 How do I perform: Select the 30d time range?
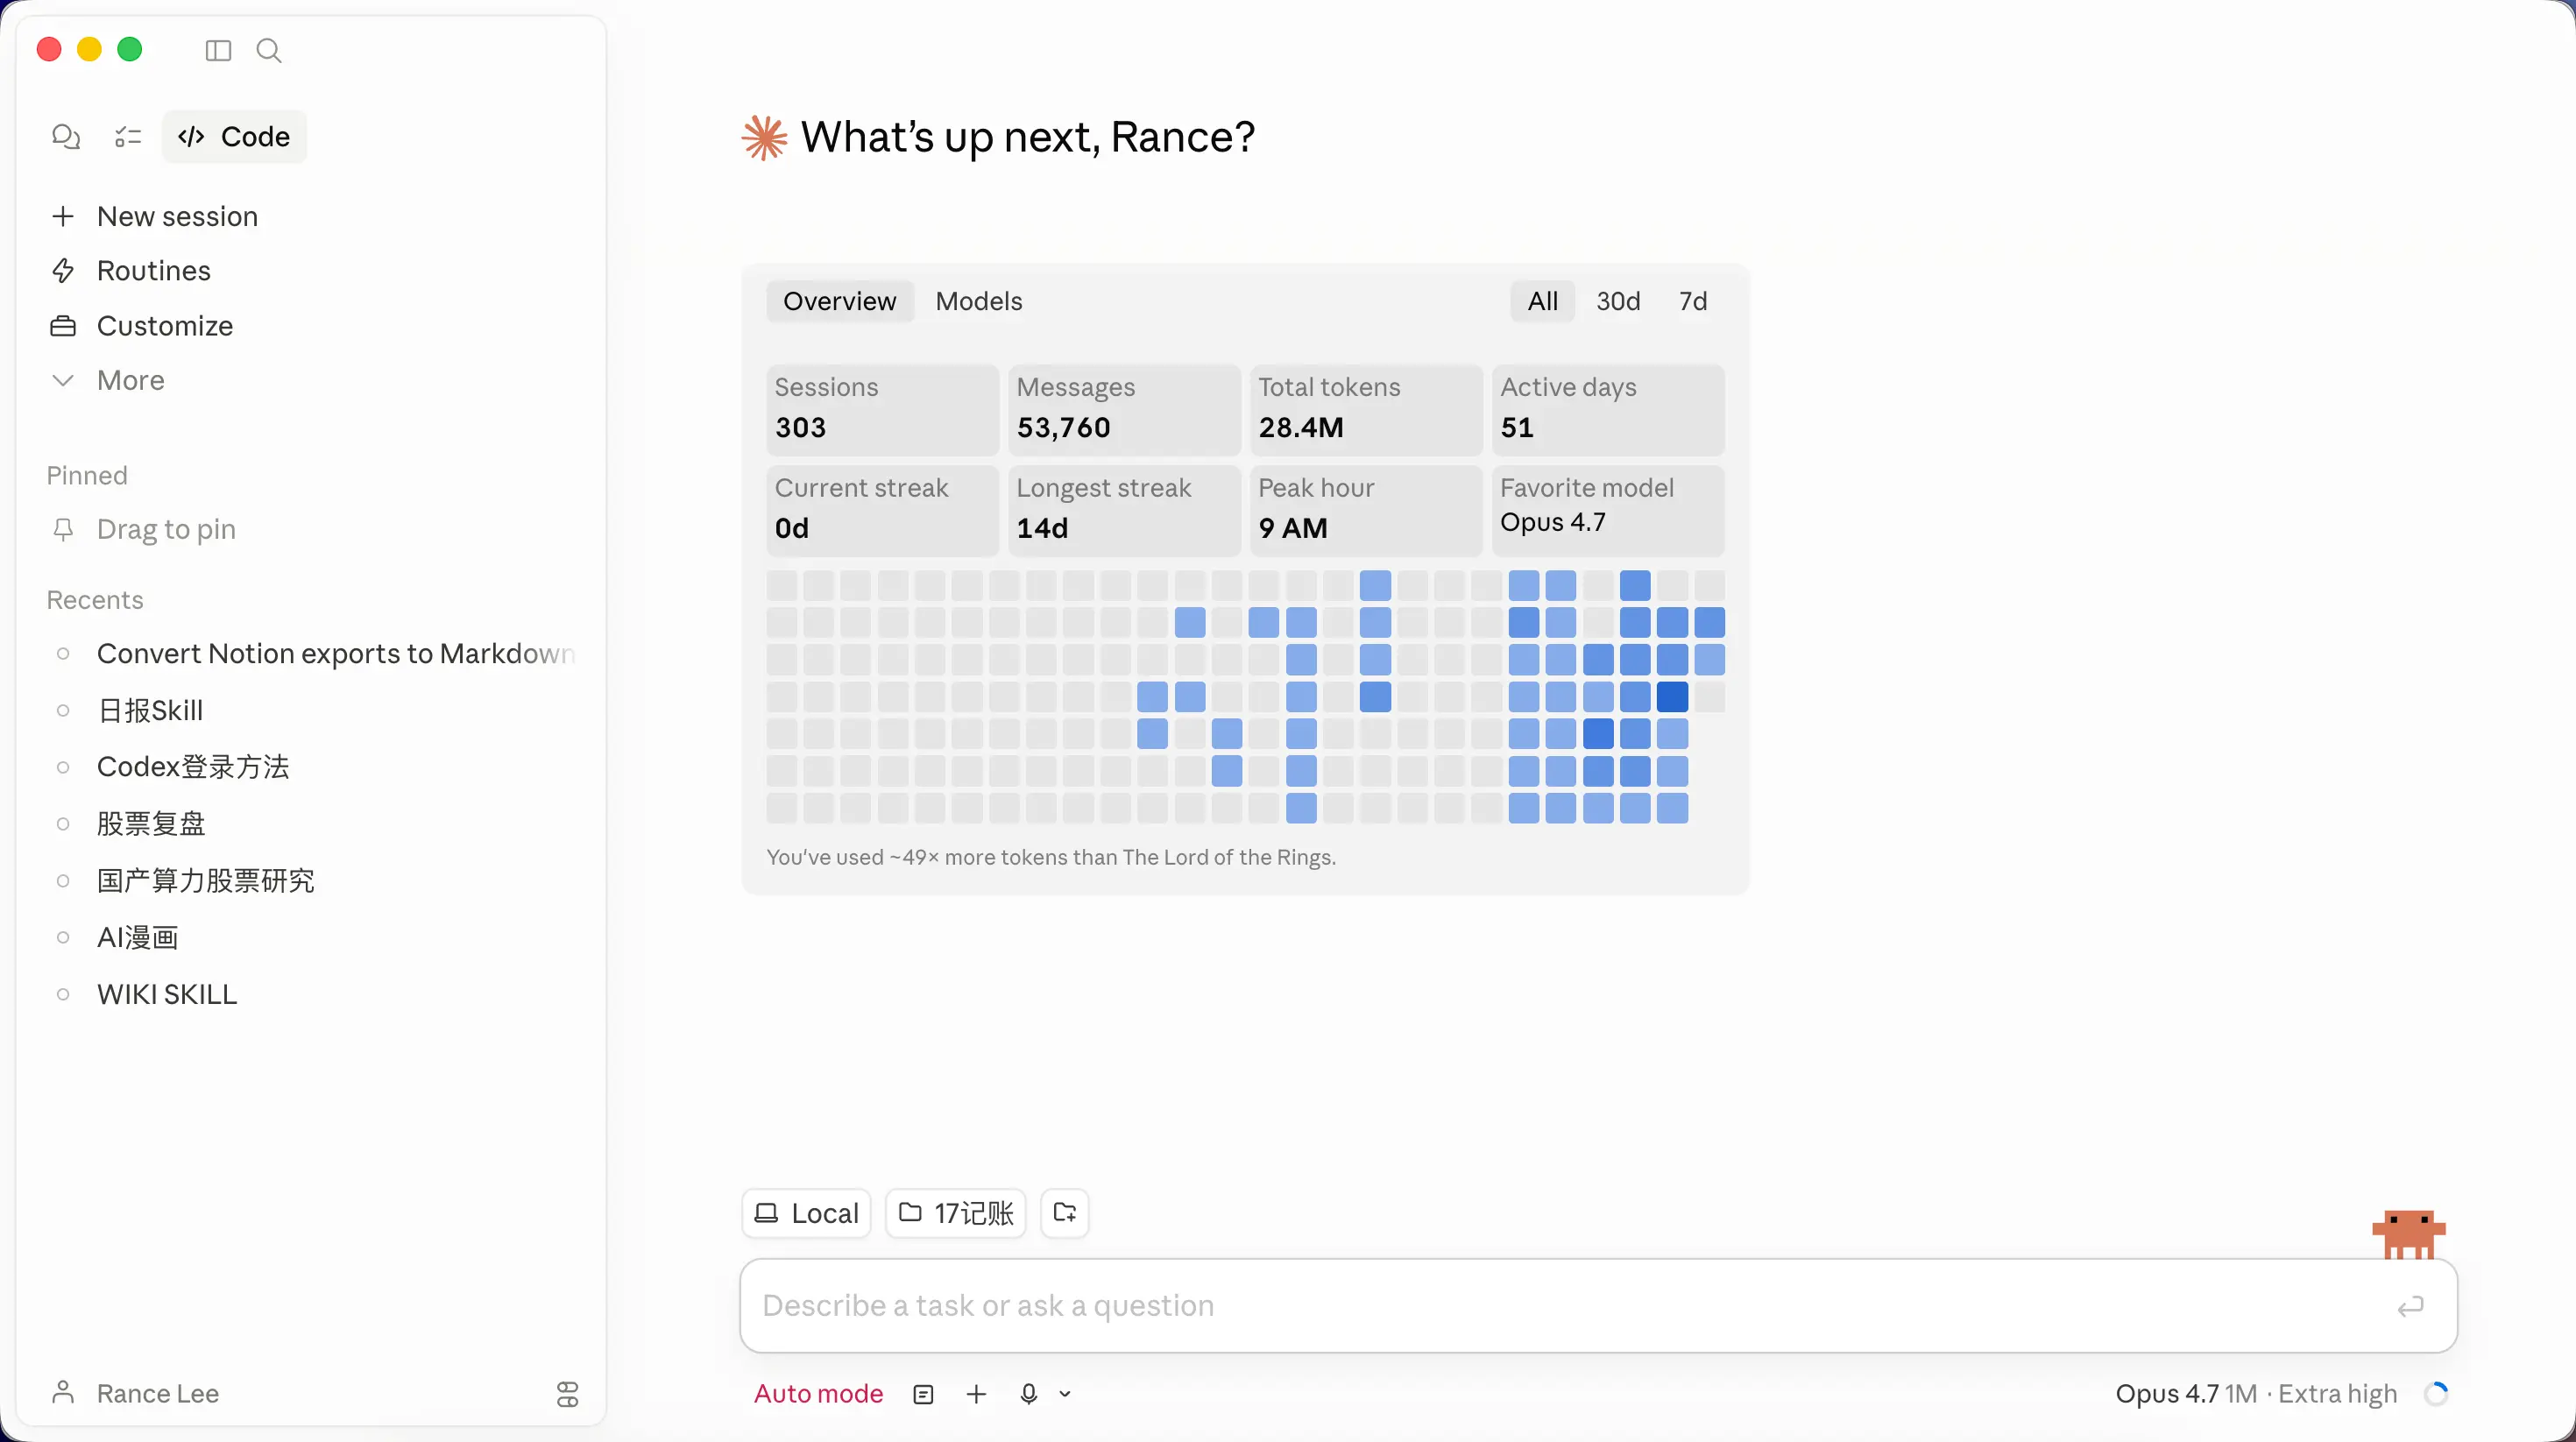[1617, 301]
